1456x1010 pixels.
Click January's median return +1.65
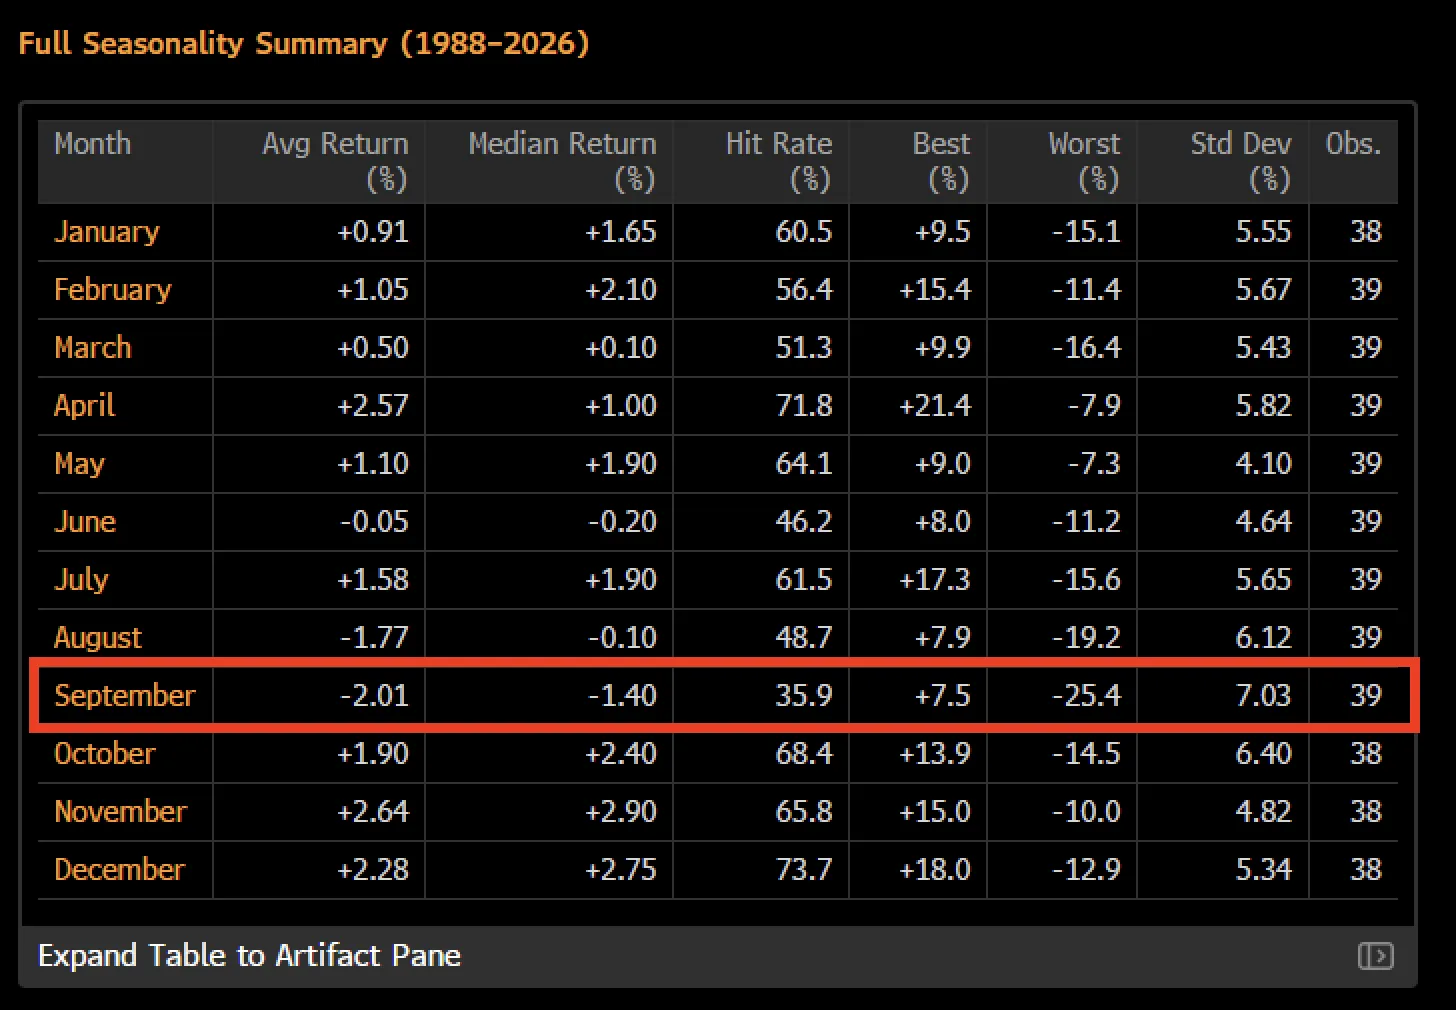621,232
